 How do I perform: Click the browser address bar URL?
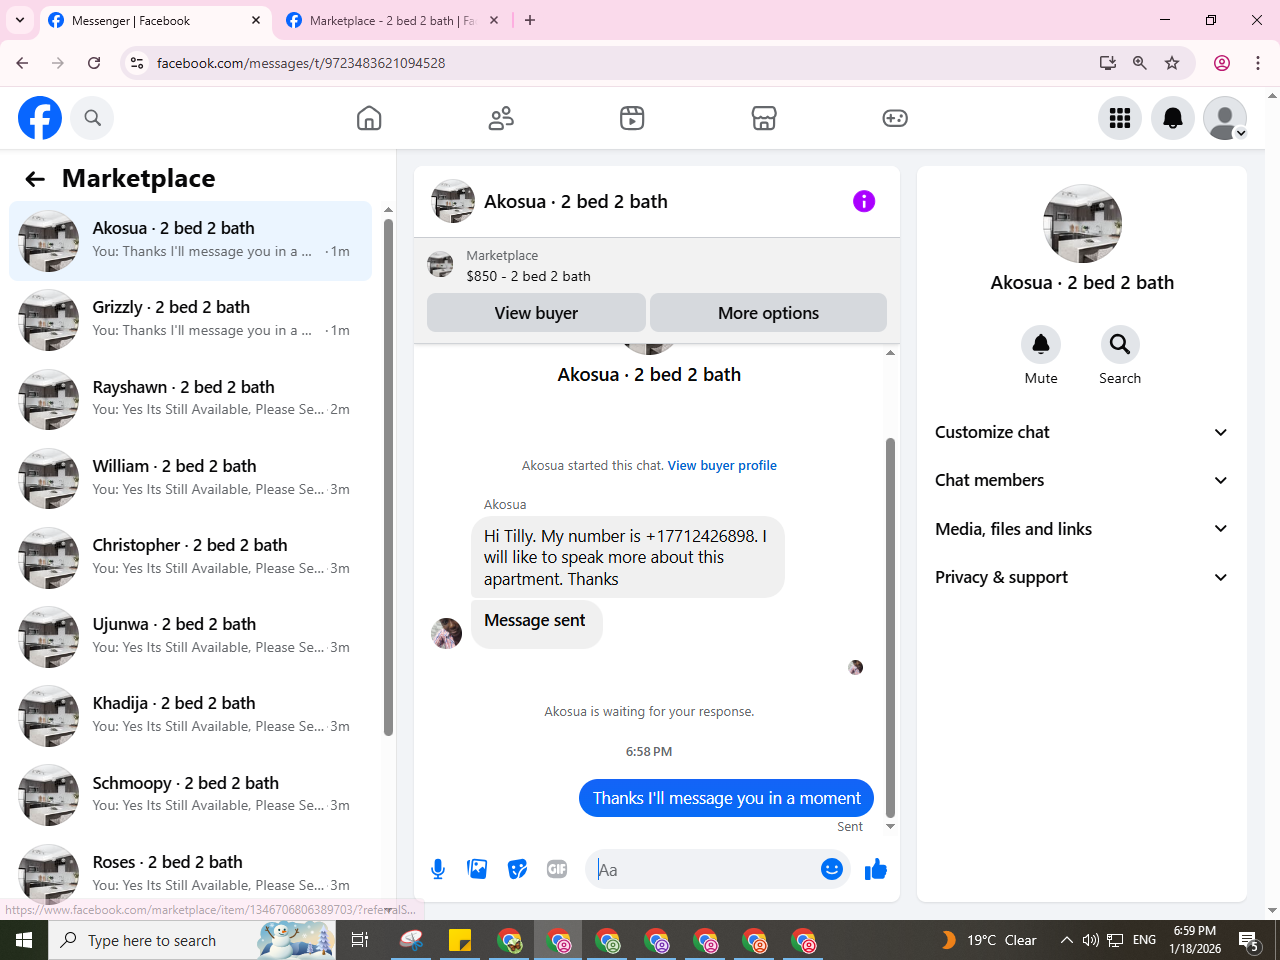(301, 63)
